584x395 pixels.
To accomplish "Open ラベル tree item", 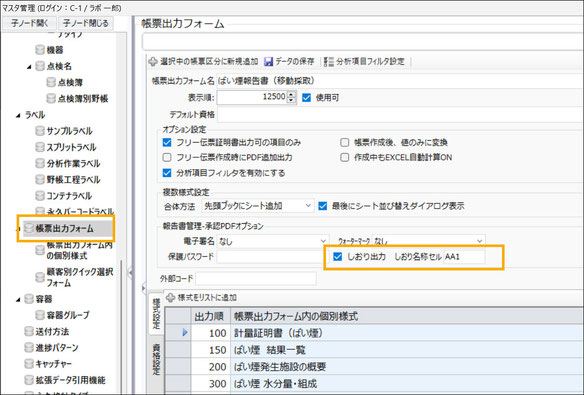I will [35, 115].
